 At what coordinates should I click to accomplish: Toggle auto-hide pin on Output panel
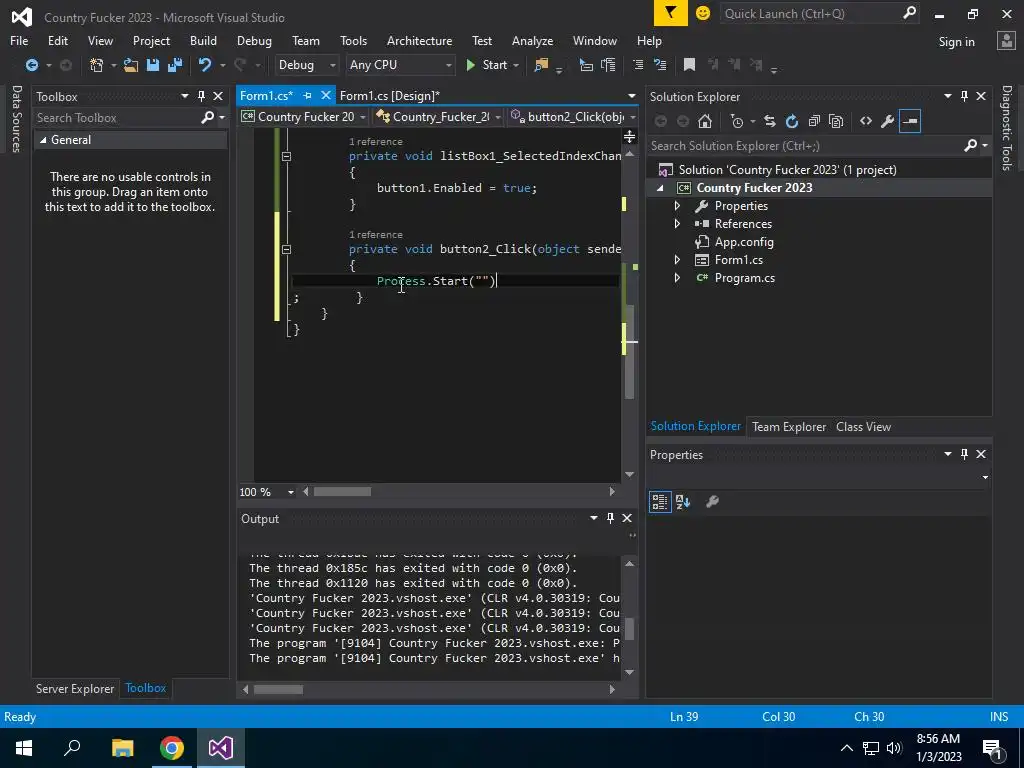[x=611, y=518]
